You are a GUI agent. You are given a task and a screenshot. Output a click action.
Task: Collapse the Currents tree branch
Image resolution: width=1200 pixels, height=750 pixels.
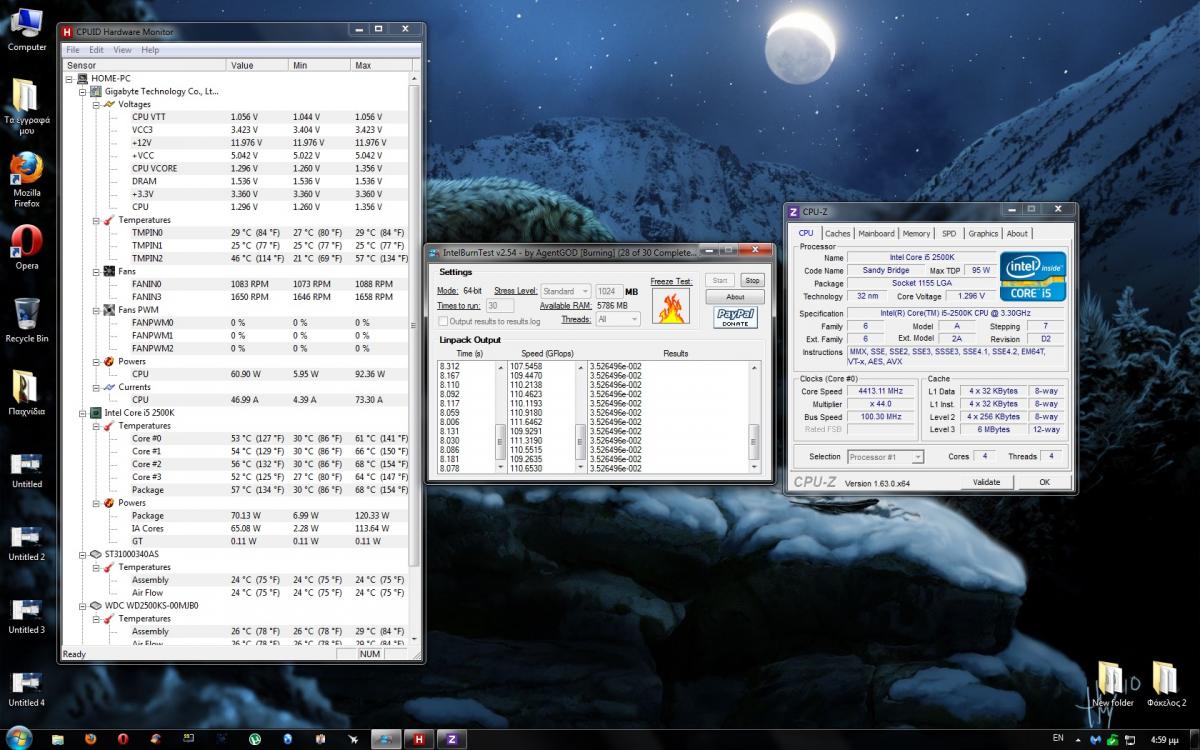(96, 387)
